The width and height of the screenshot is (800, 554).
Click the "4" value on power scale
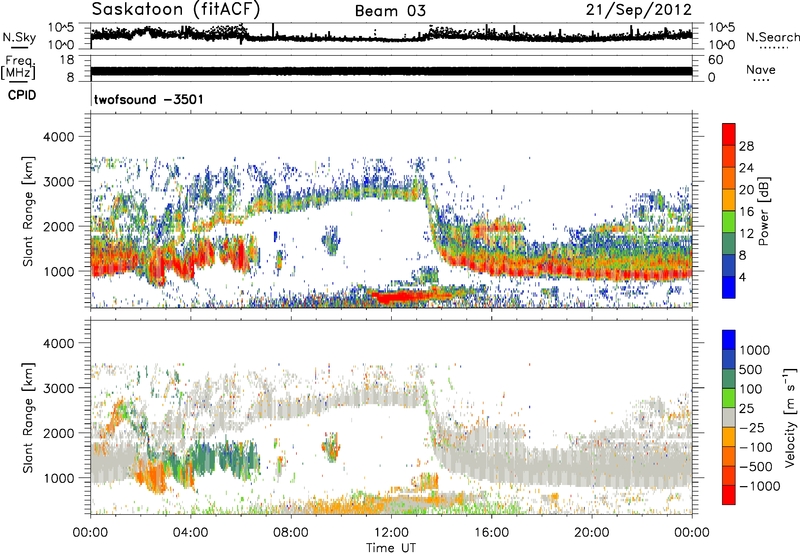[x=742, y=278]
